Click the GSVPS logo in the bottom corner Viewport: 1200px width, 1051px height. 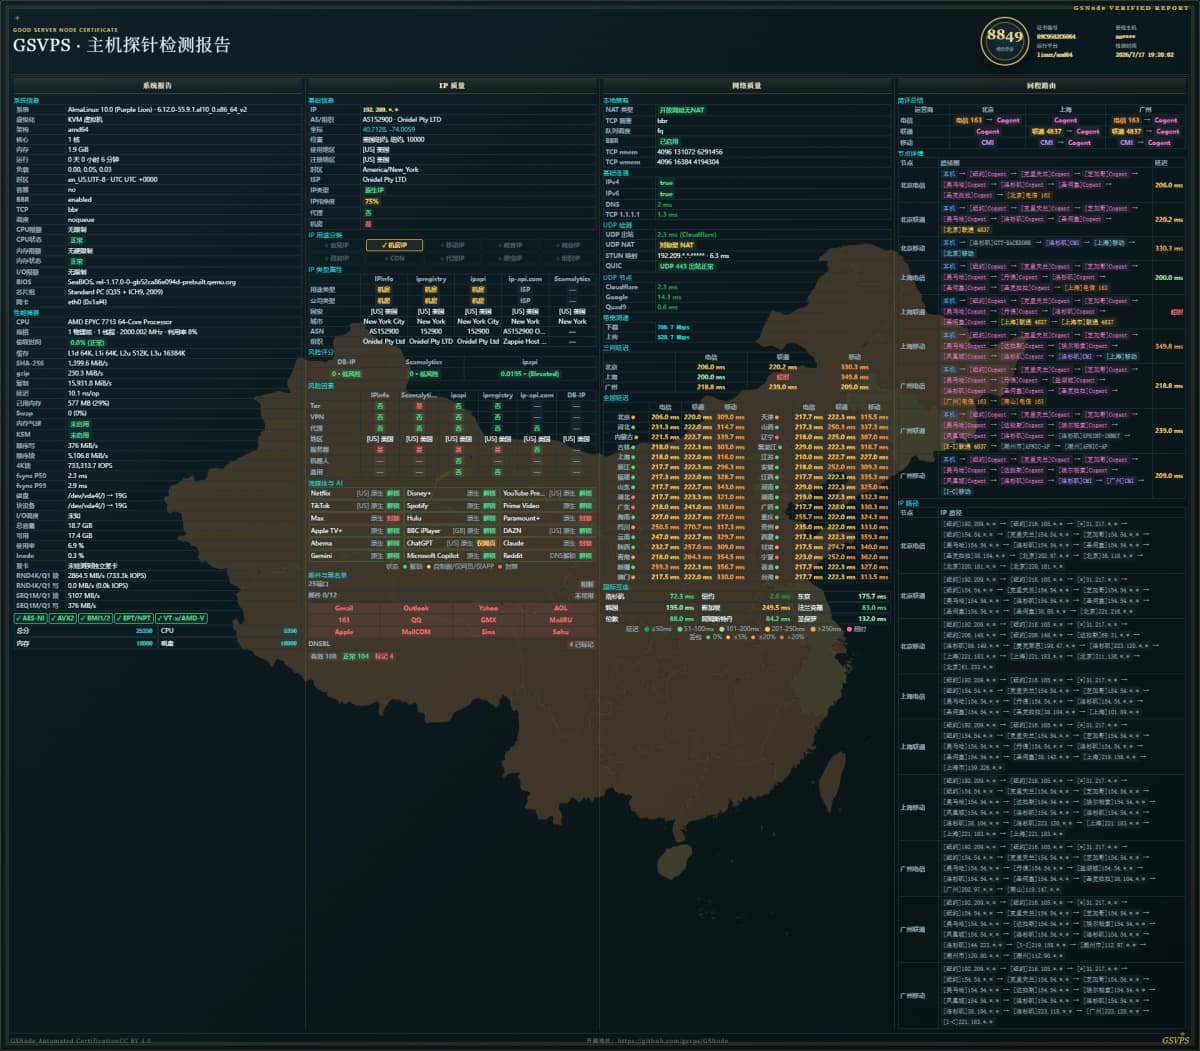tap(1176, 1041)
